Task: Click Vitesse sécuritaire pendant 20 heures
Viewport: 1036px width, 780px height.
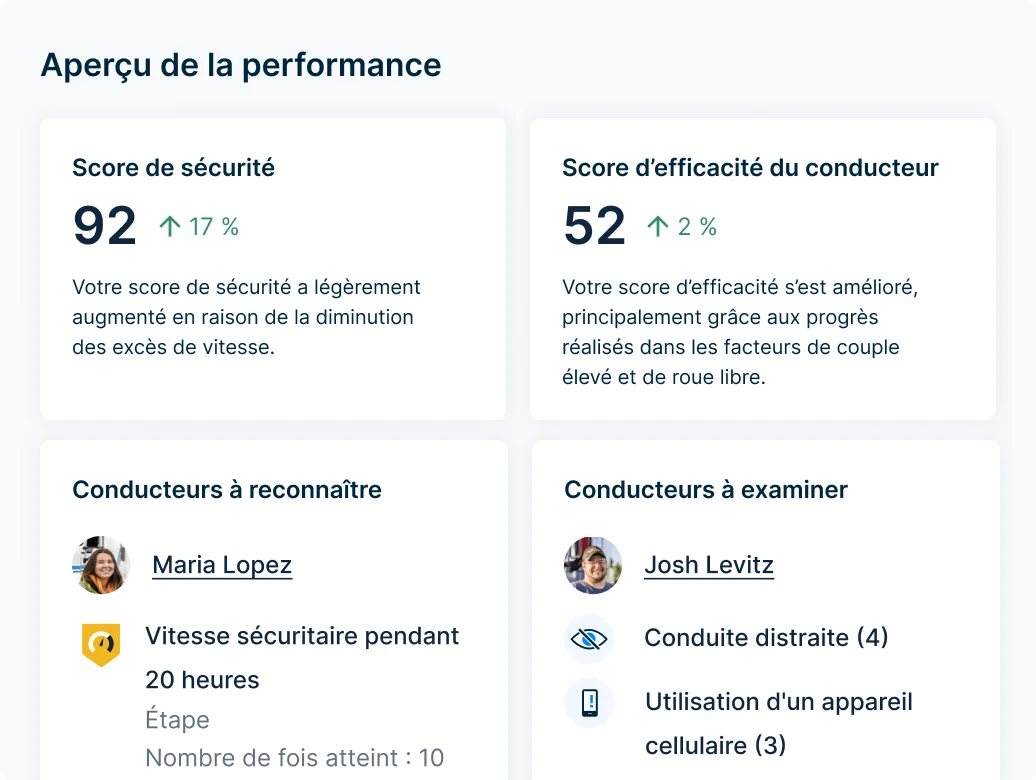Action: tap(302, 657)
